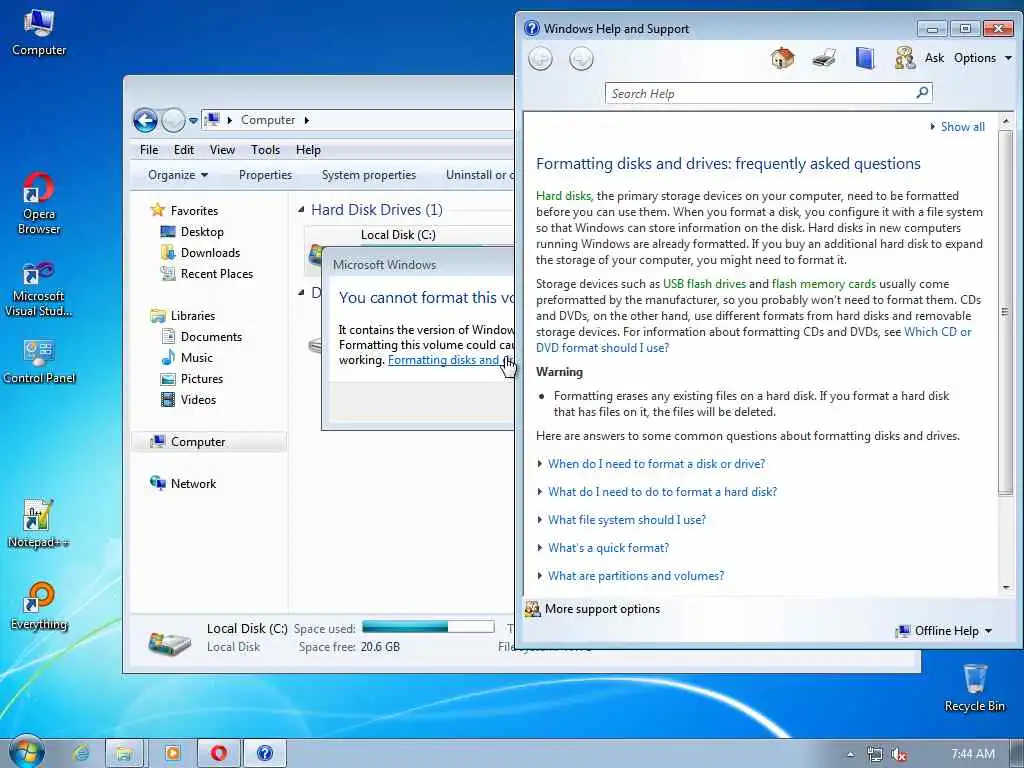Click Help and Support taskbar button

[264, 753]
